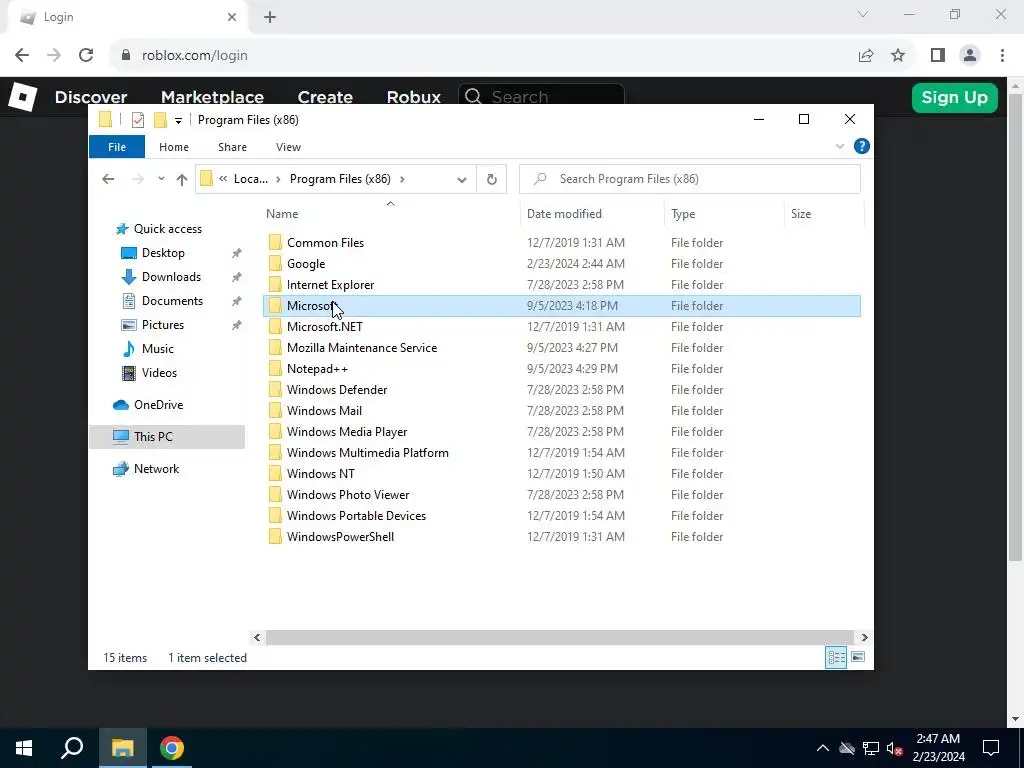The width and height of the screenshot is (1024, 768).
Task: Open the View ribbon tab
Action: (x=288, y=147)
